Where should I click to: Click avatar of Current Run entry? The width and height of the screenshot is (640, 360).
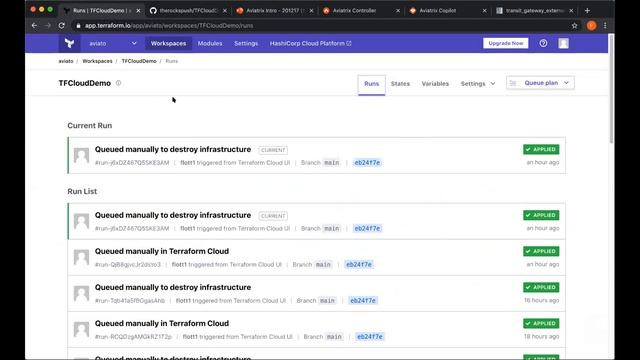click(x=81, y=156)
